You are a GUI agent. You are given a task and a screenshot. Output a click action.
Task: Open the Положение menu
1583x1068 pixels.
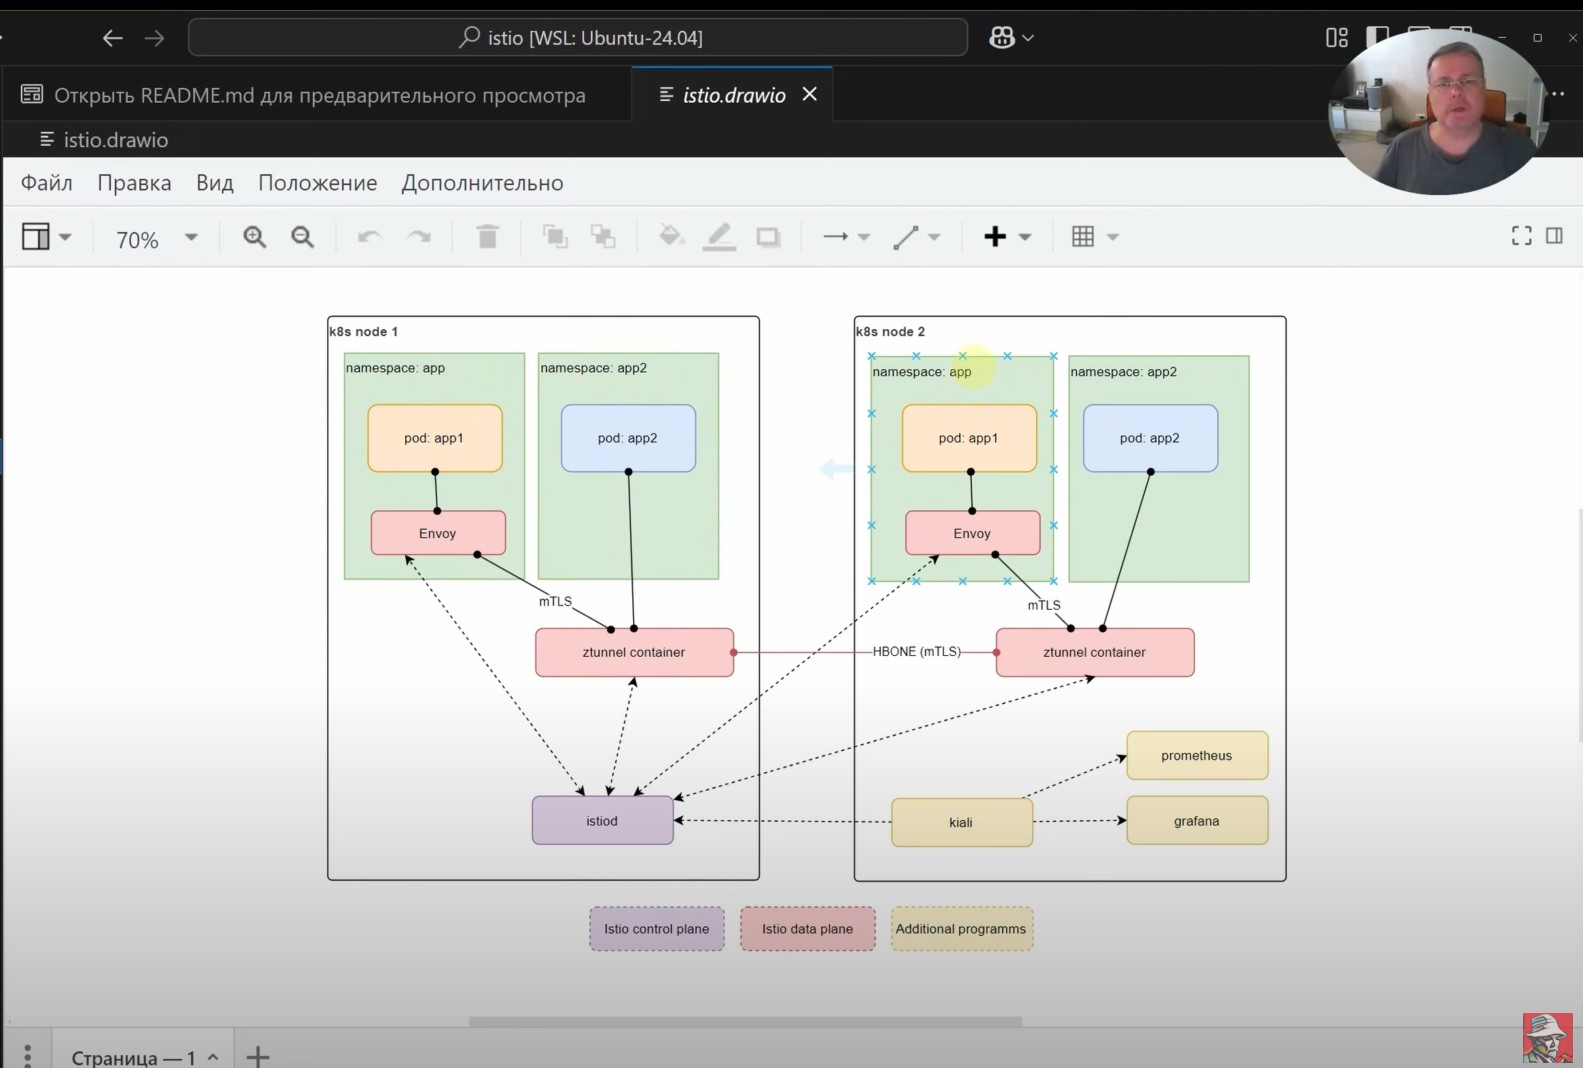click(x=318, y=183)
